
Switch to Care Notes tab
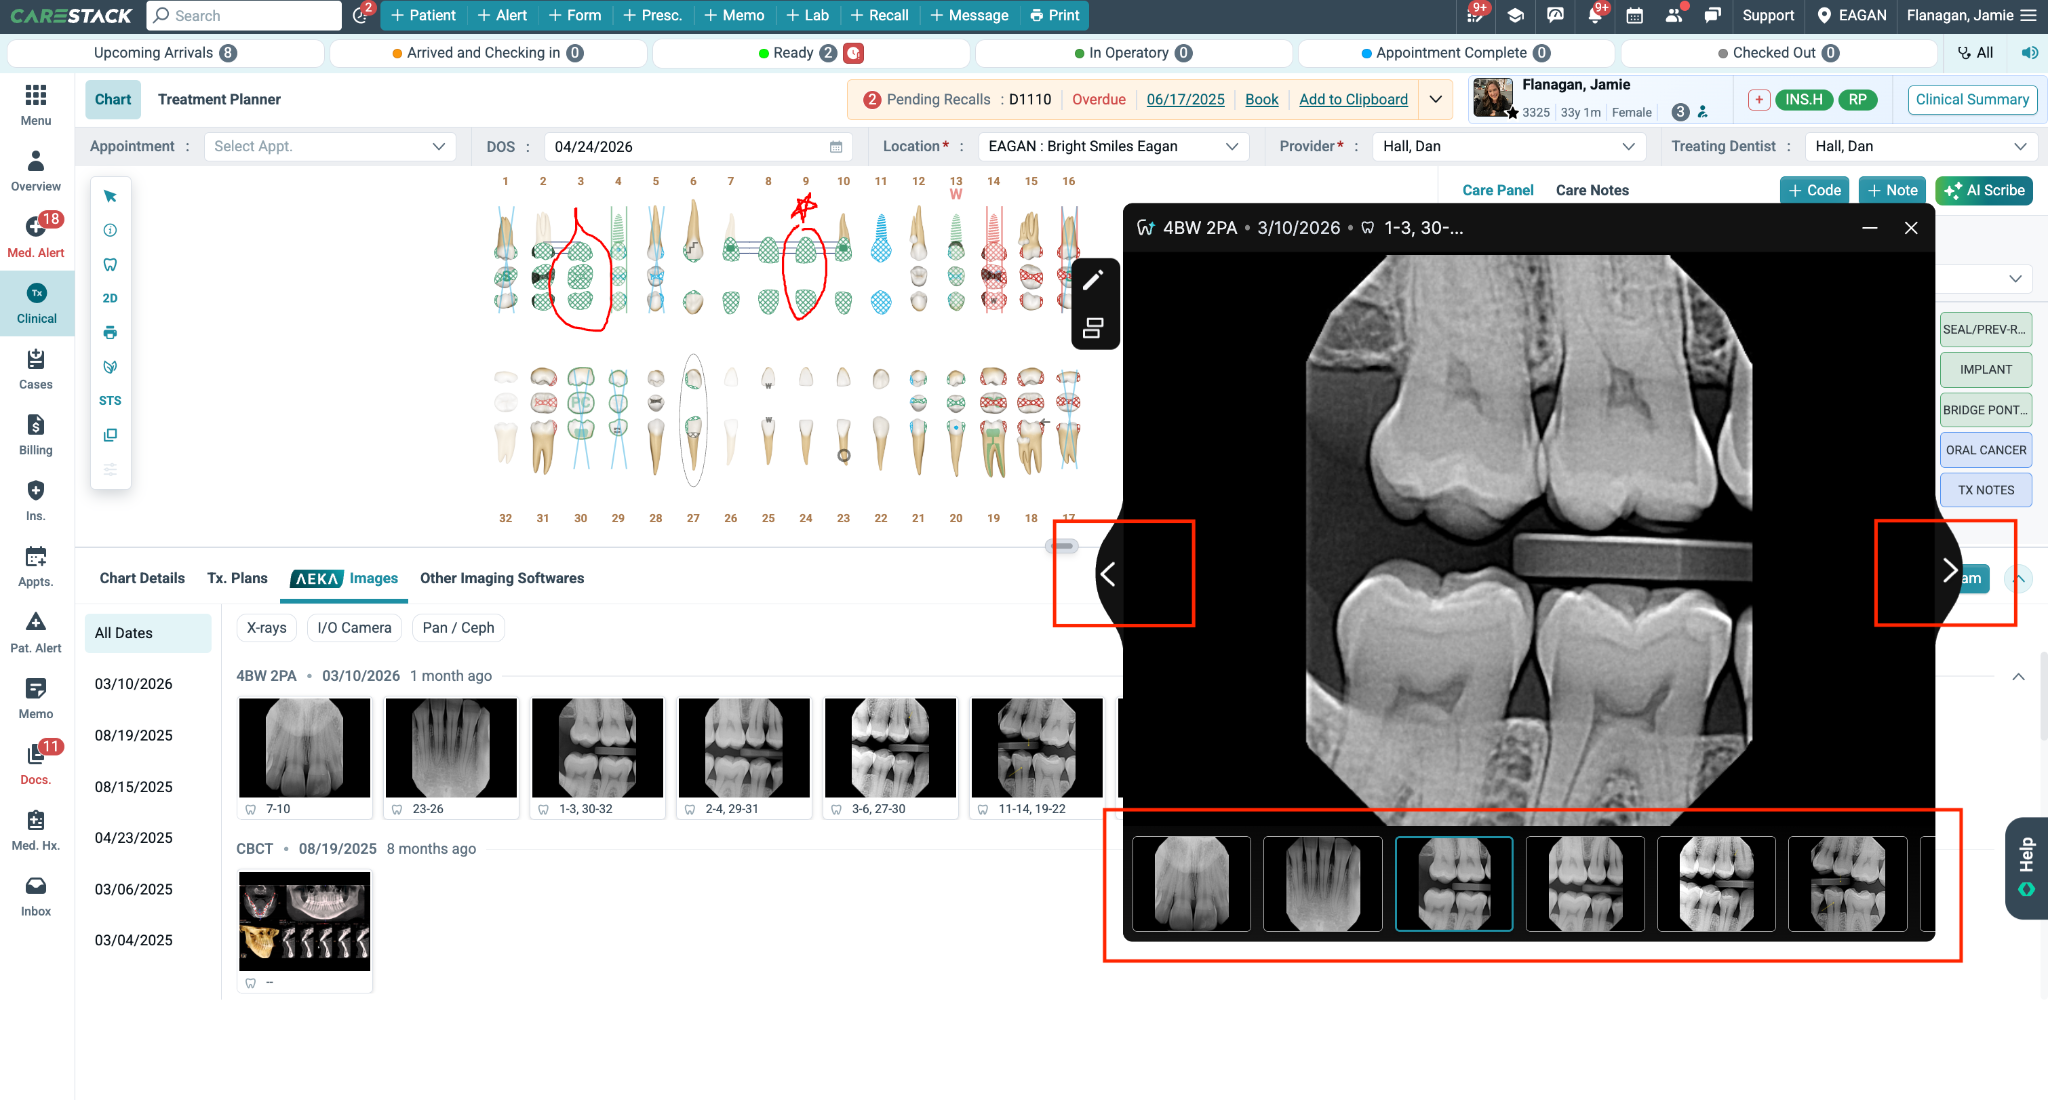1592,190
